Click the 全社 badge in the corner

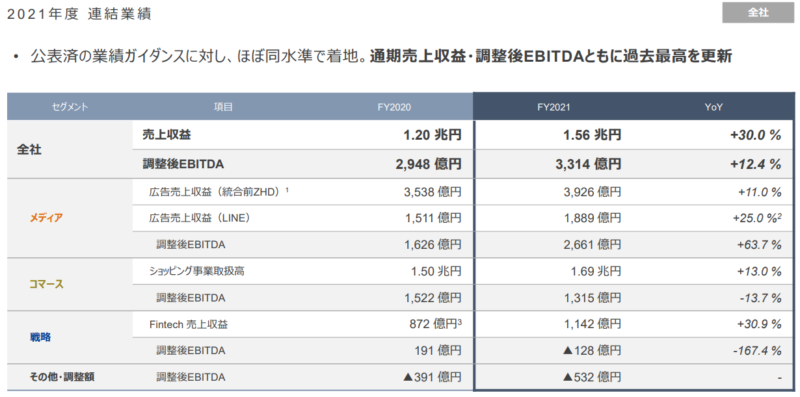[x=758, y=13]
